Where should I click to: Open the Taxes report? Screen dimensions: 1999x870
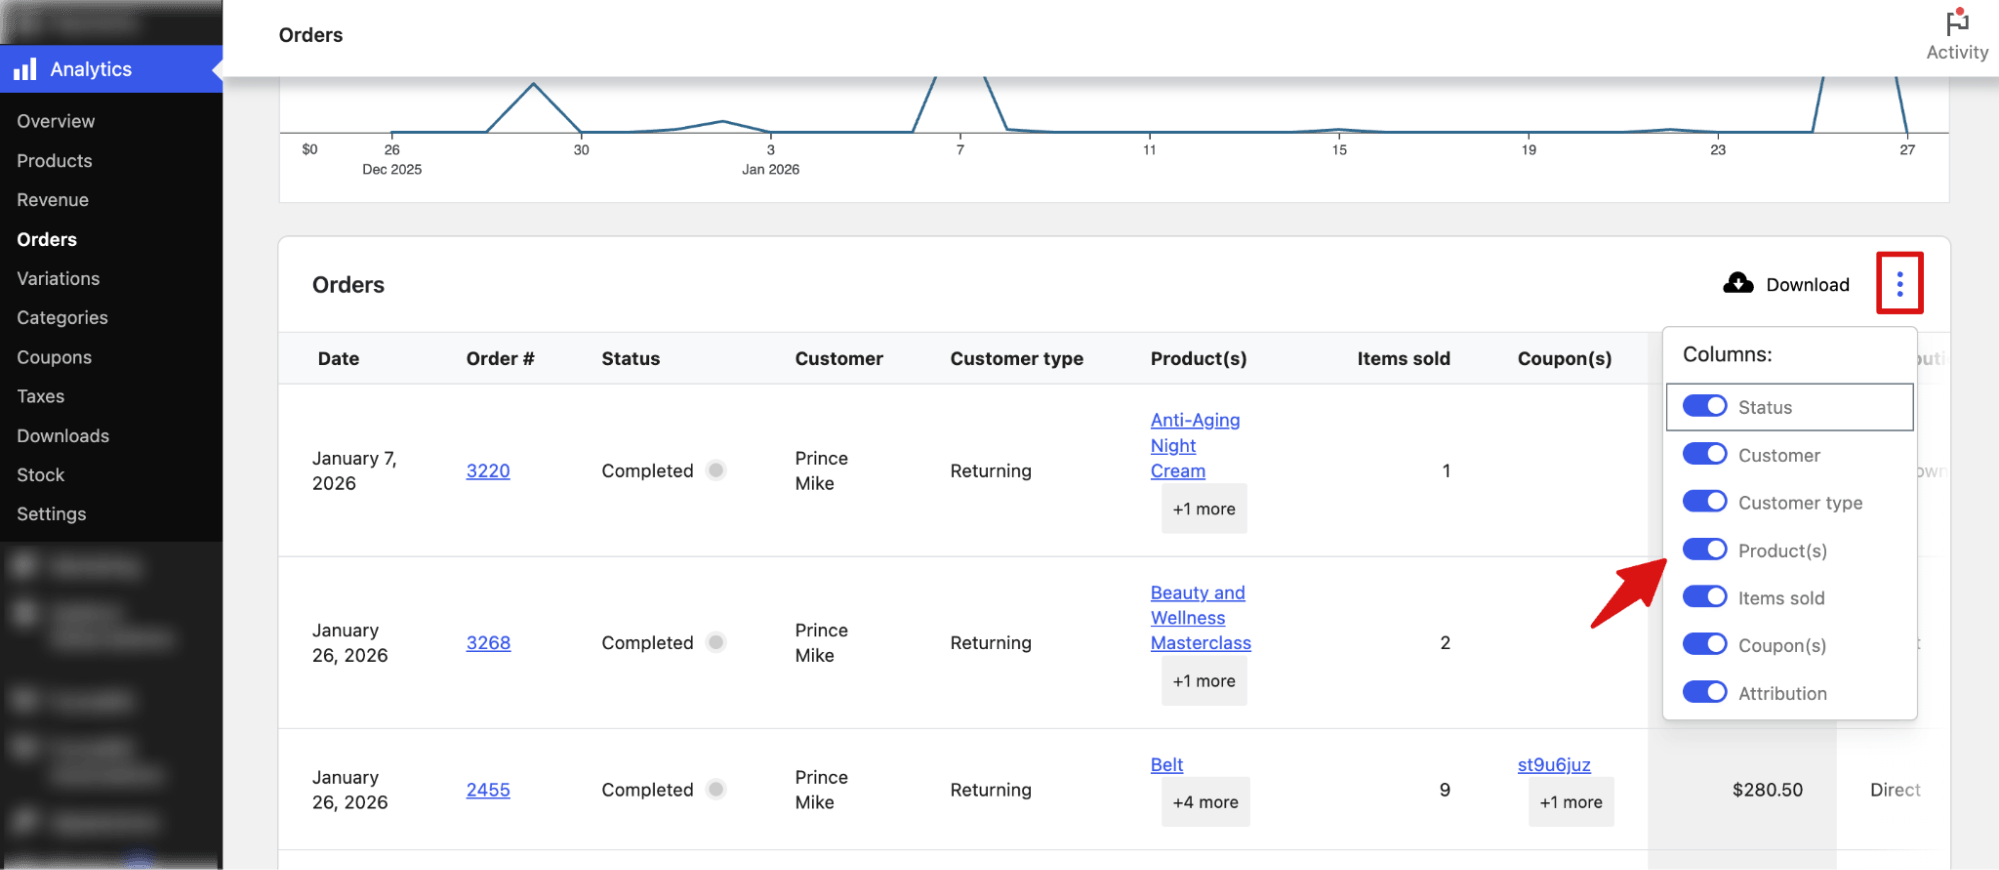[x=41, y=396]
